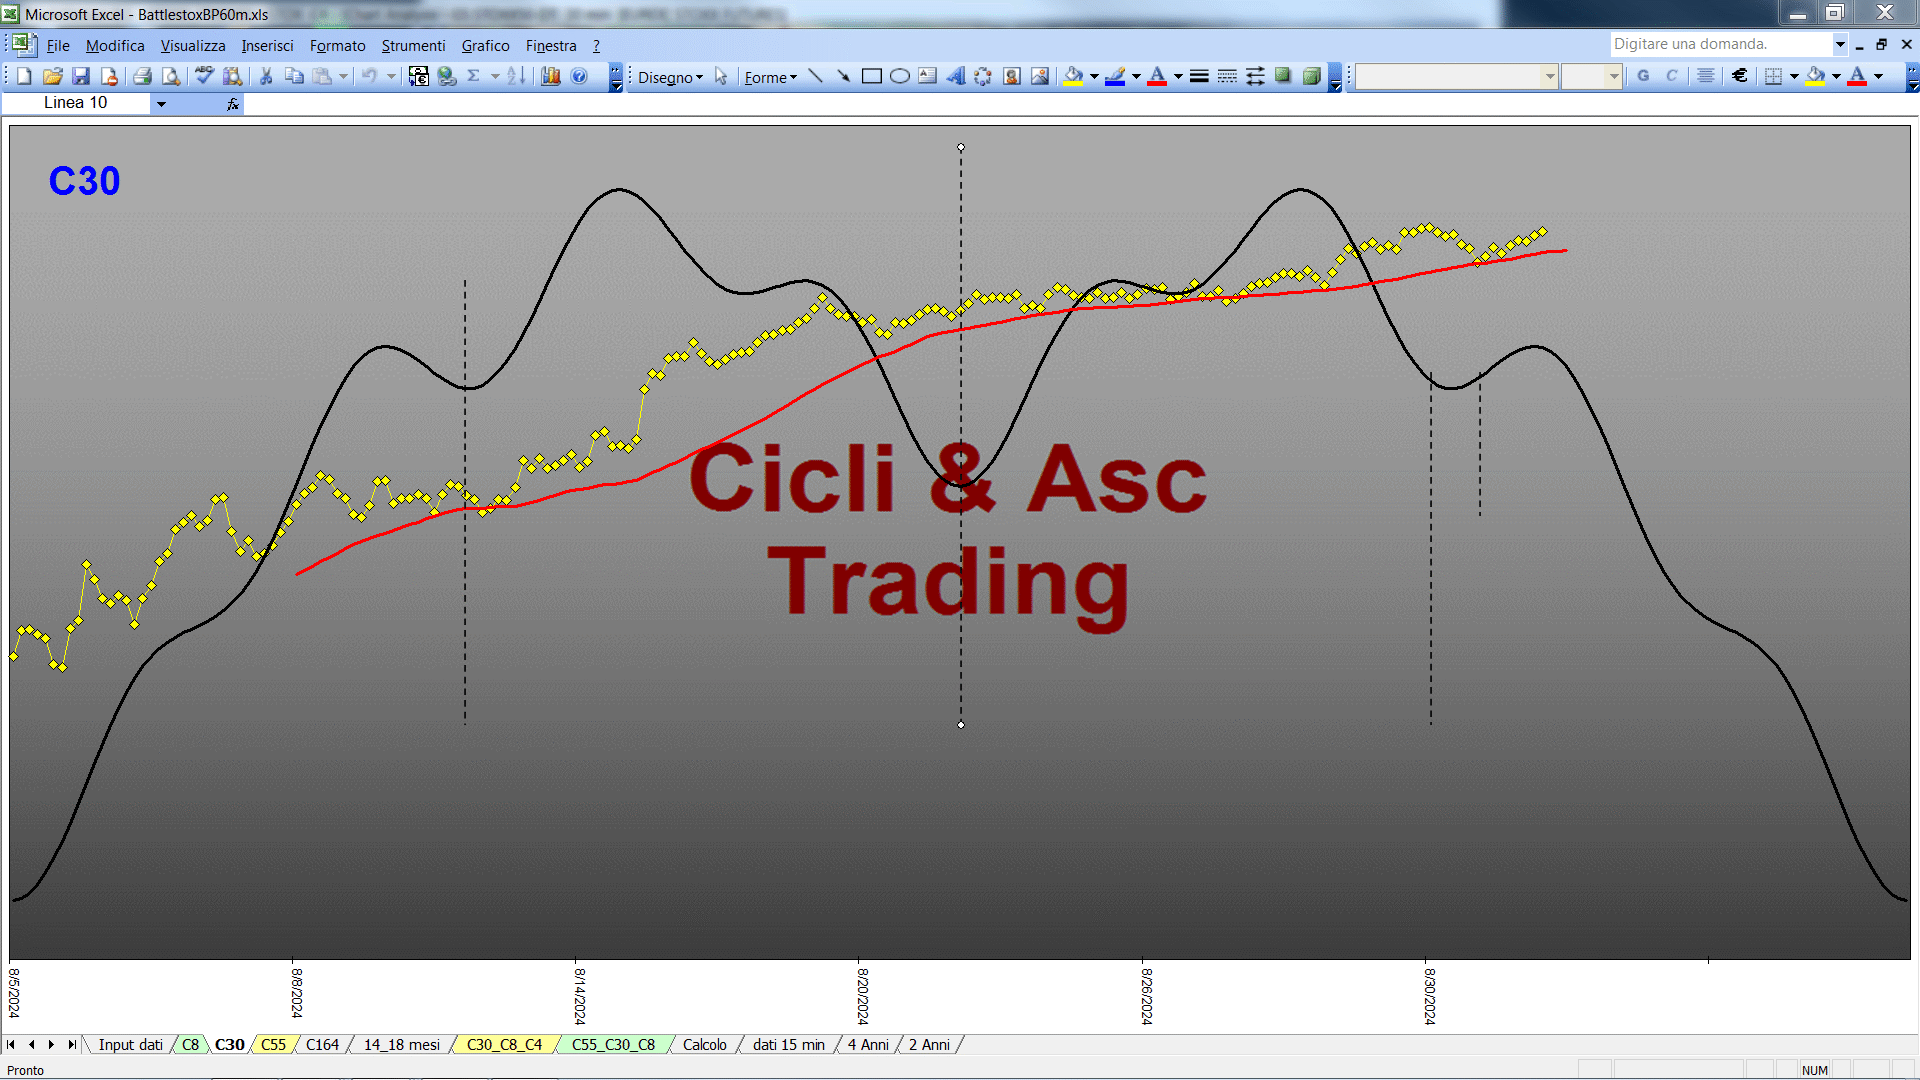Open the Forme autoshapes dropdown

pyautogui.click(x=770, y=77)
